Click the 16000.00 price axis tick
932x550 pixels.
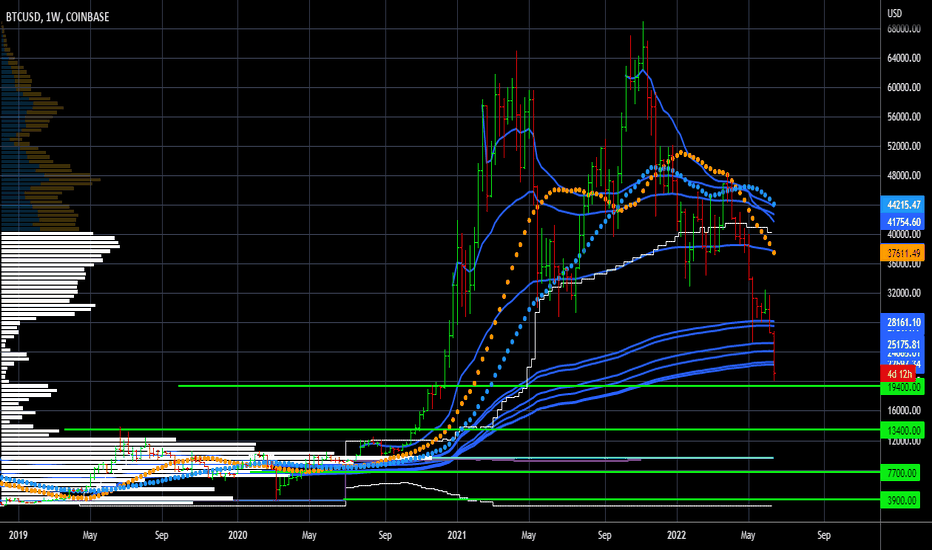(x=904, y=411)
